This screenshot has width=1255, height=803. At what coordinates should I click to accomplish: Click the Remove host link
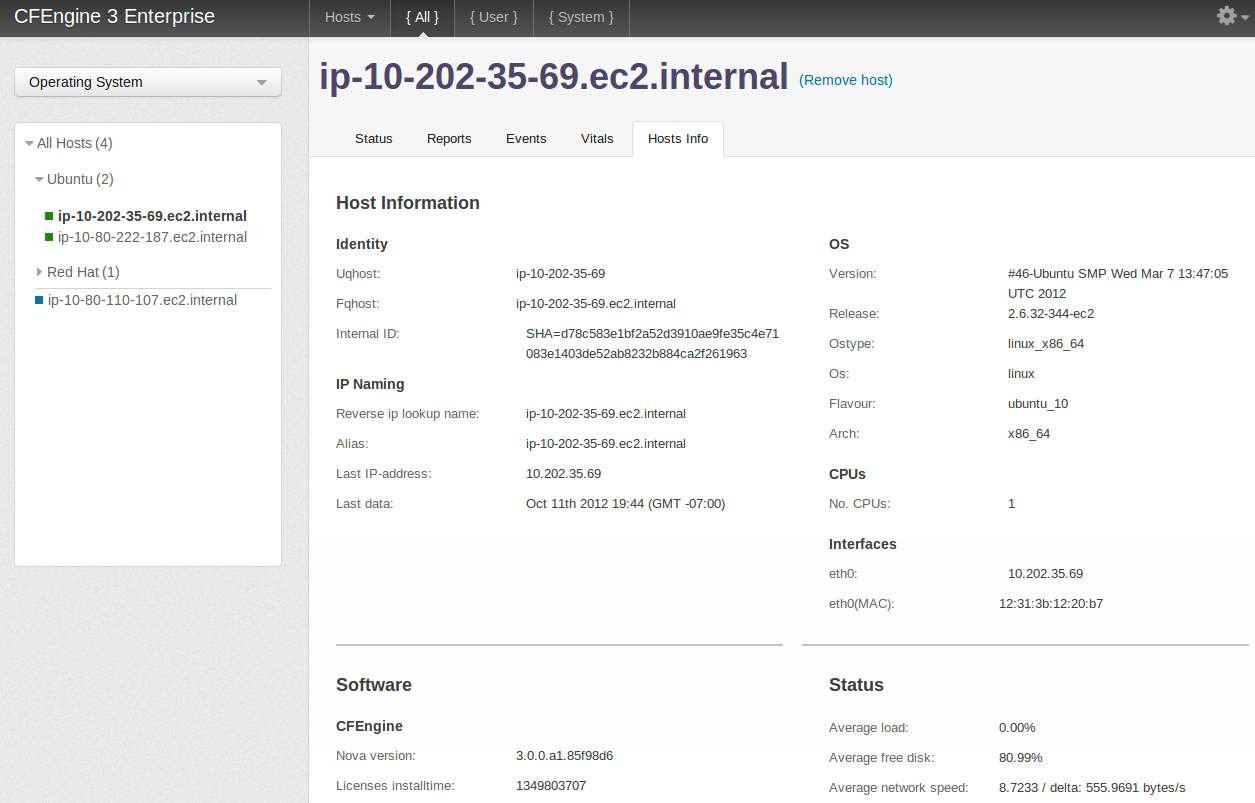click(x=846, y=80)
